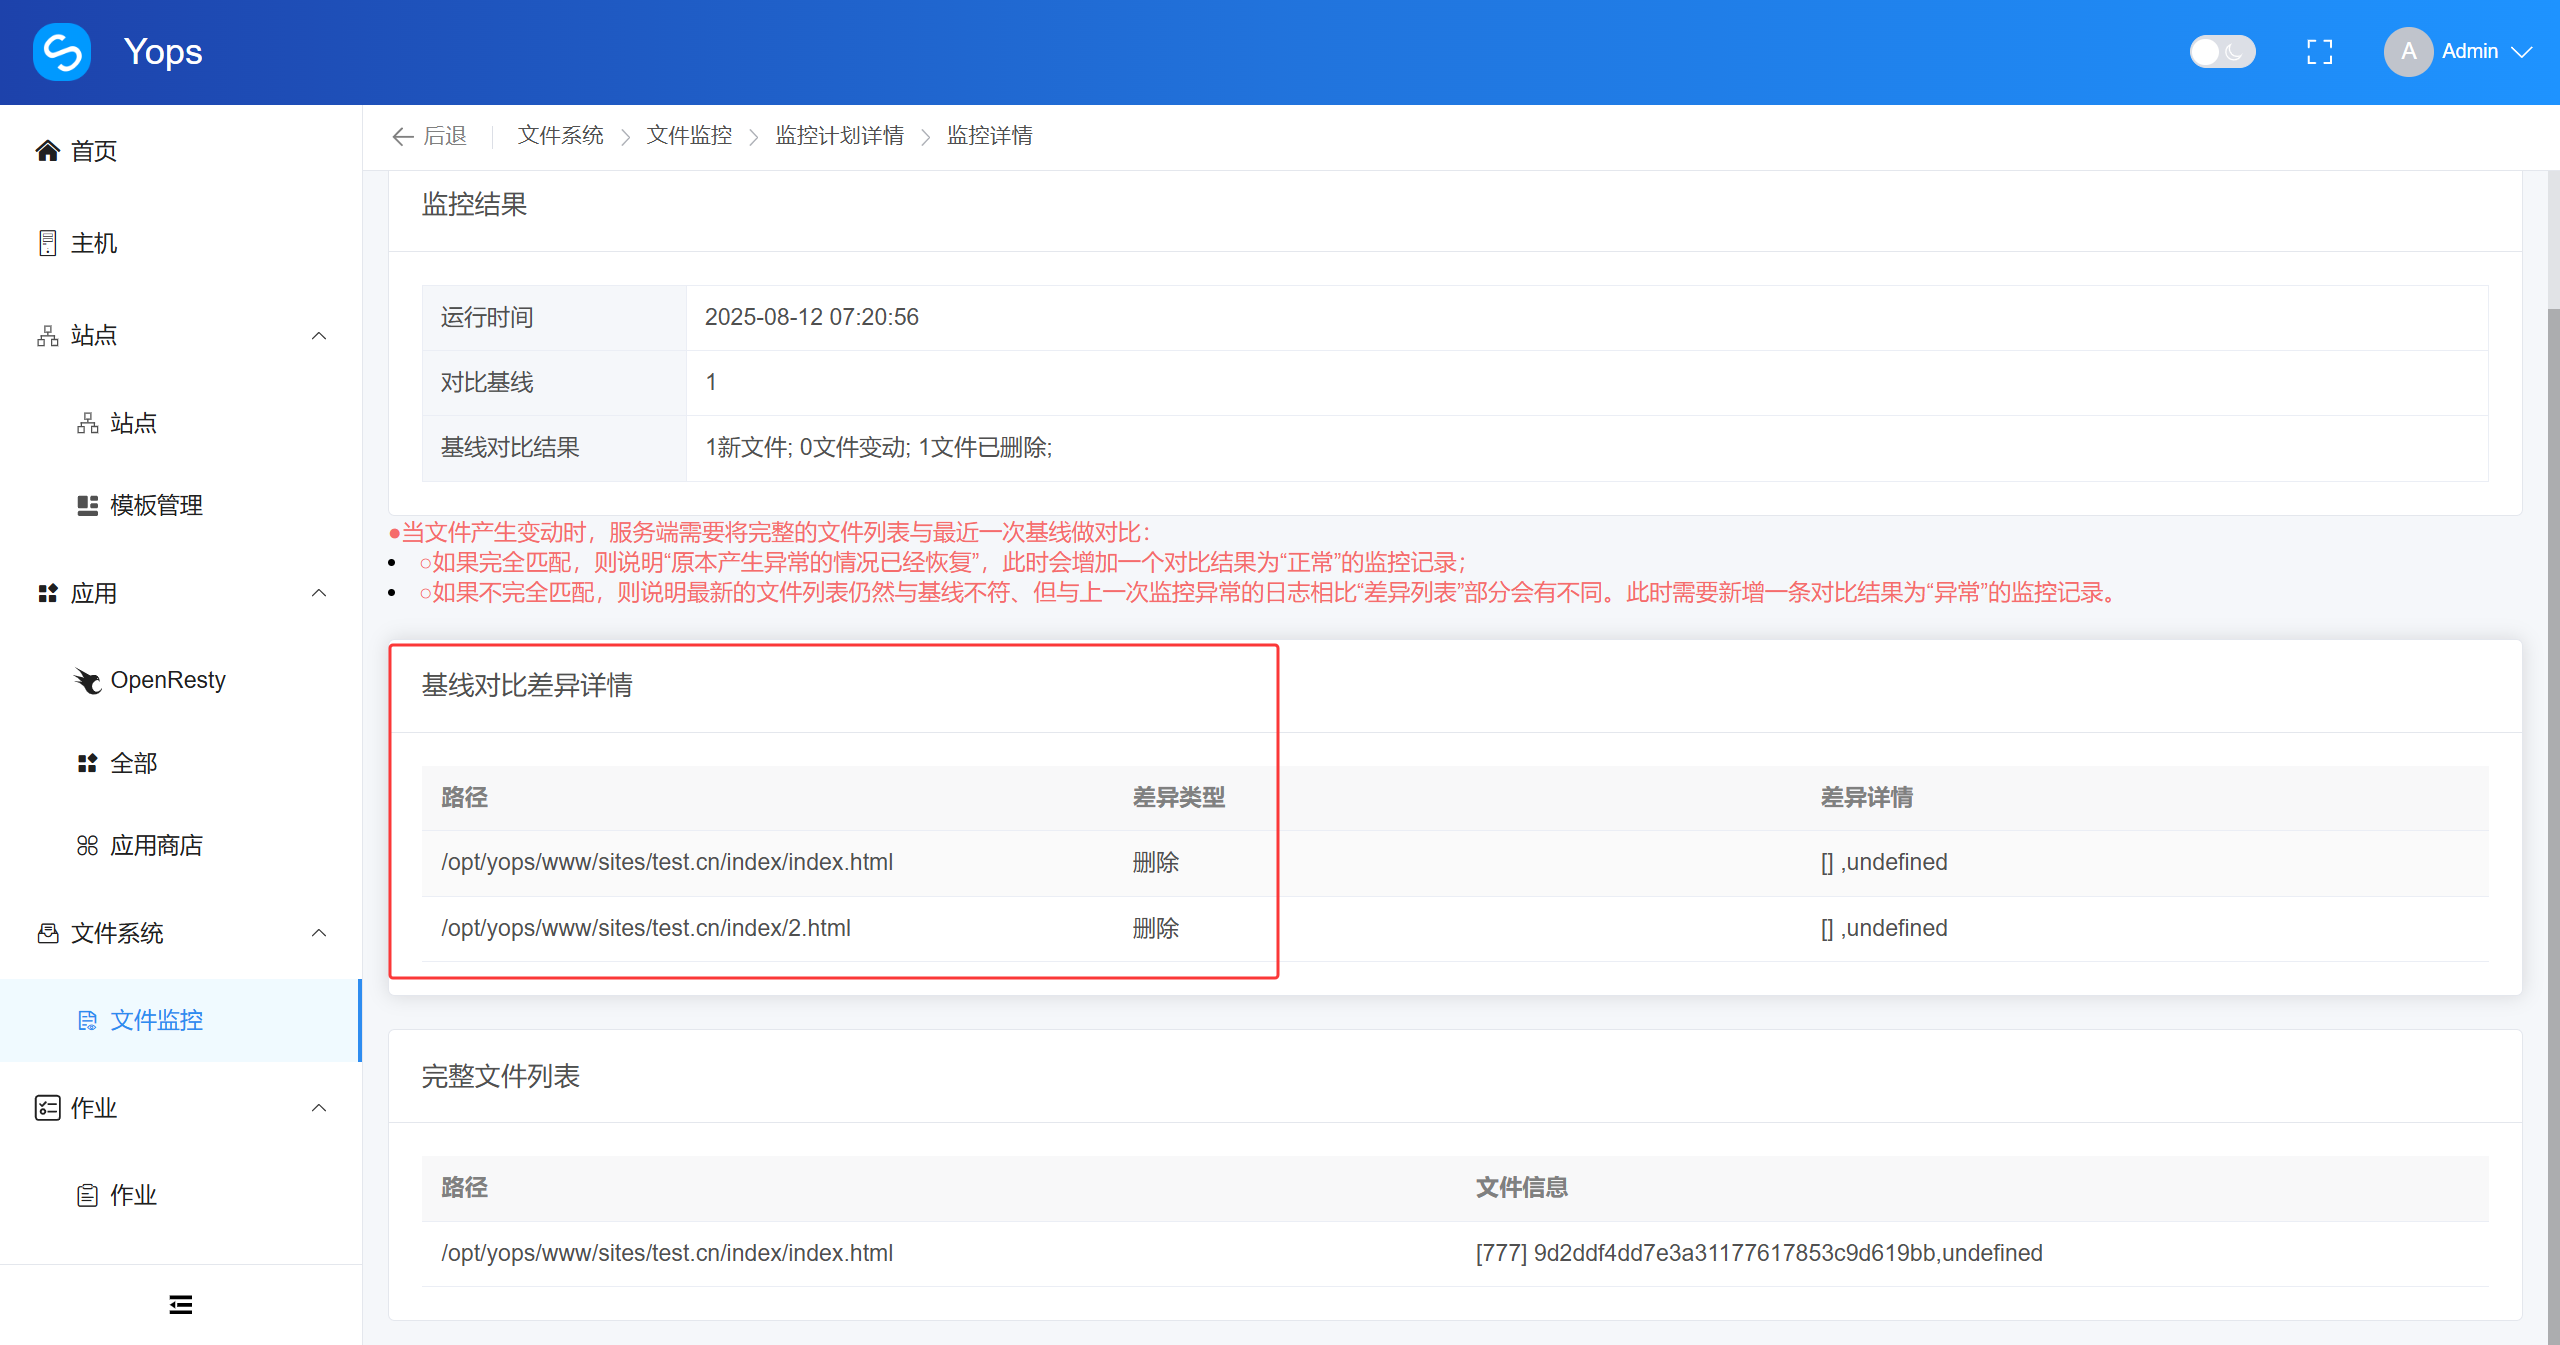Open 模板管理 sidebar item
This screenshot has height=1345, width=2560.
(x=155, y=505)
